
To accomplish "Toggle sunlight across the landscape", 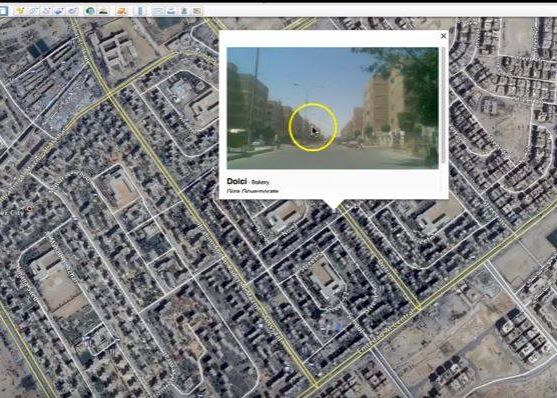I will coord(103,11).
